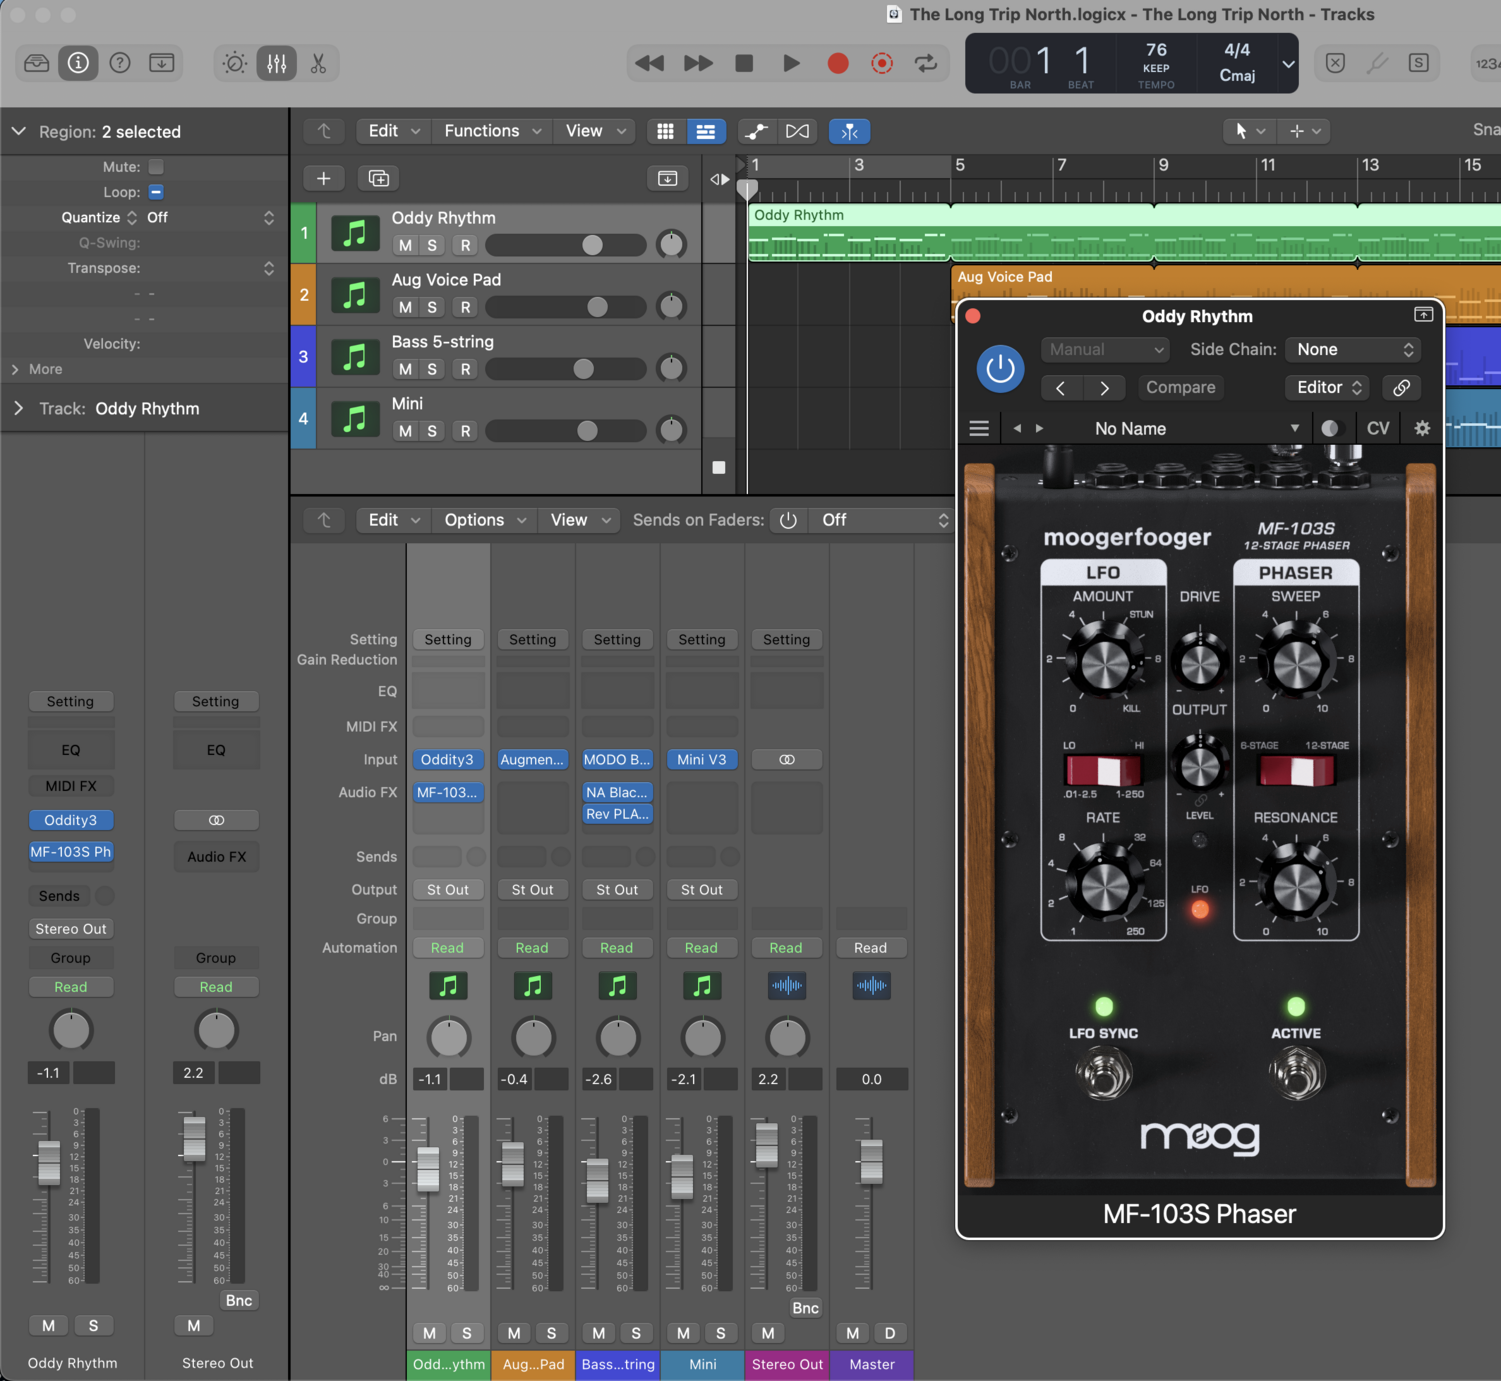Screen dimensions: 1501x1381
Task: Adjust the Oddy Rhythm track volume slider
Action: click(566, 245)
